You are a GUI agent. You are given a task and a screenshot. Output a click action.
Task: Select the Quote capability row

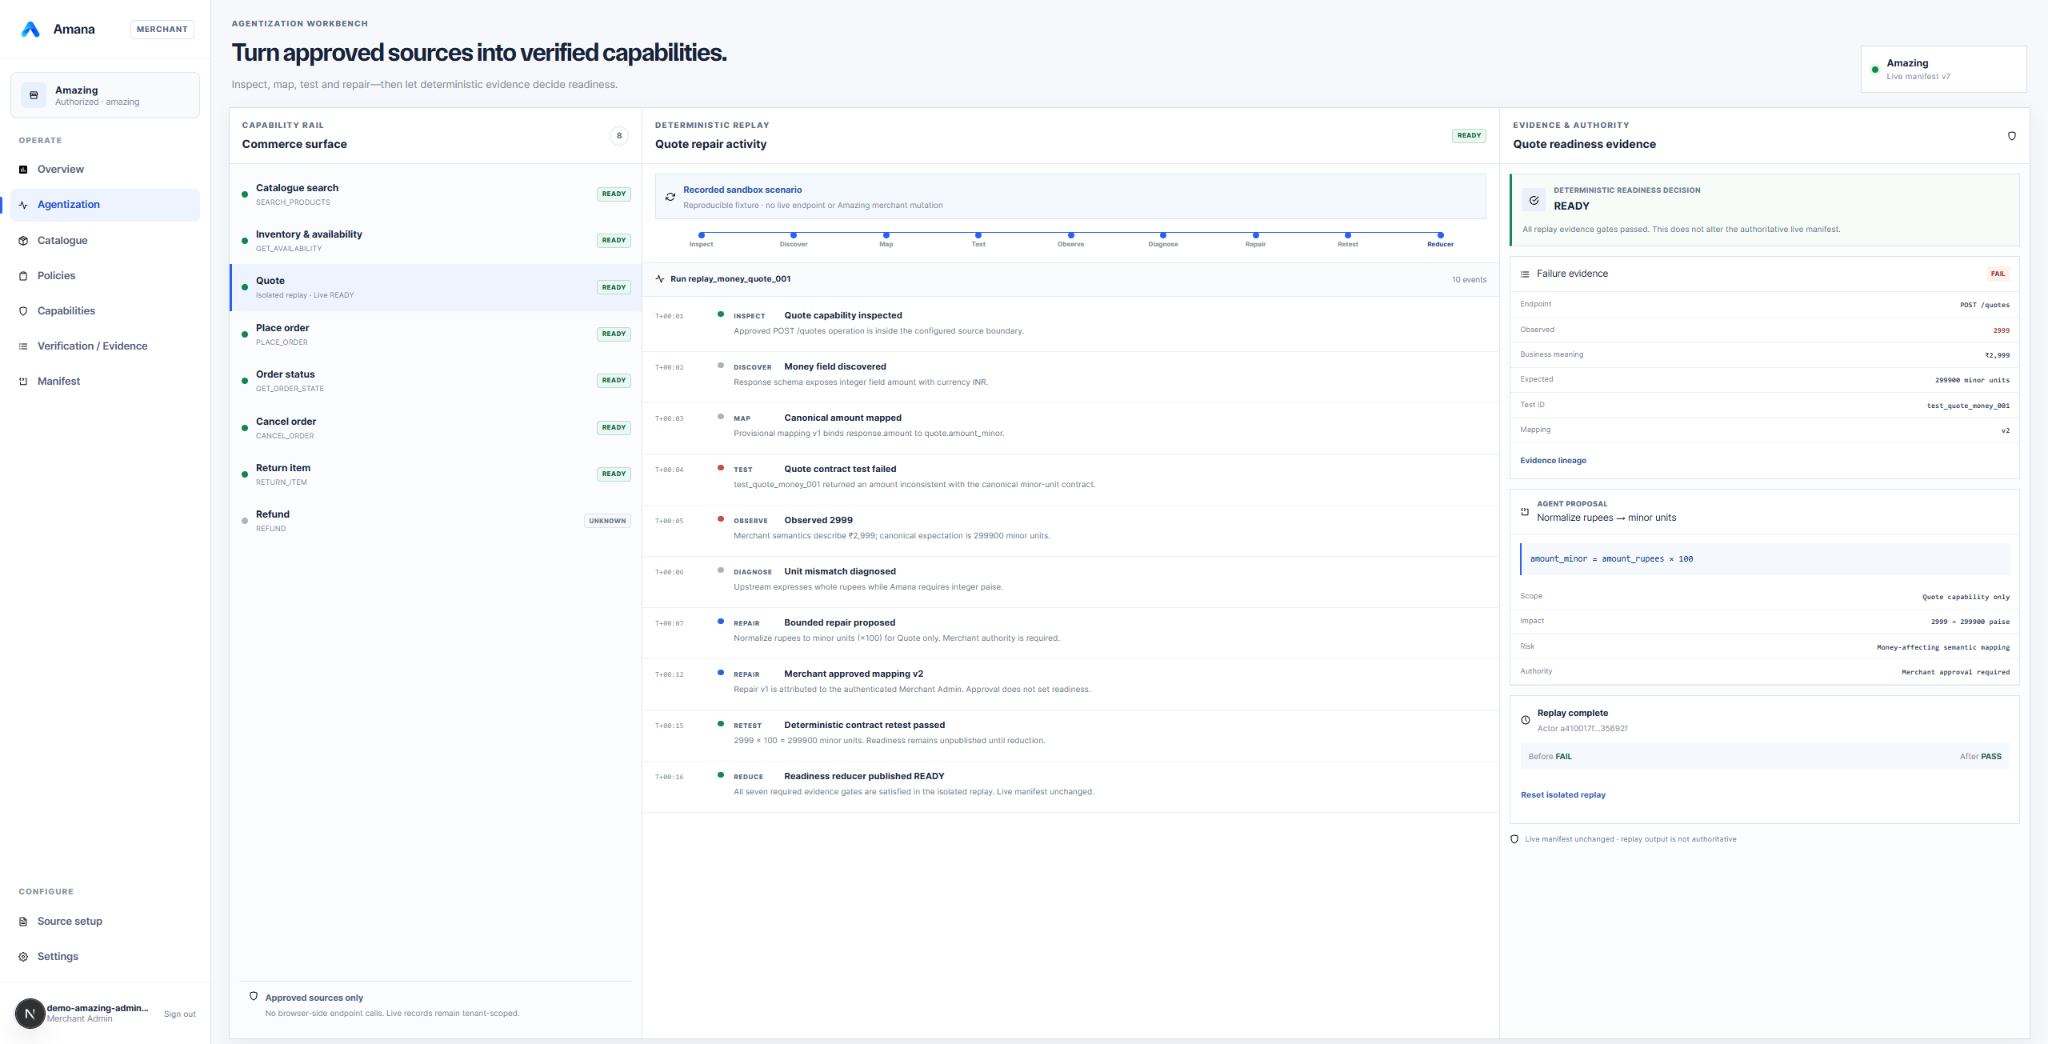(x=436, y=287)
